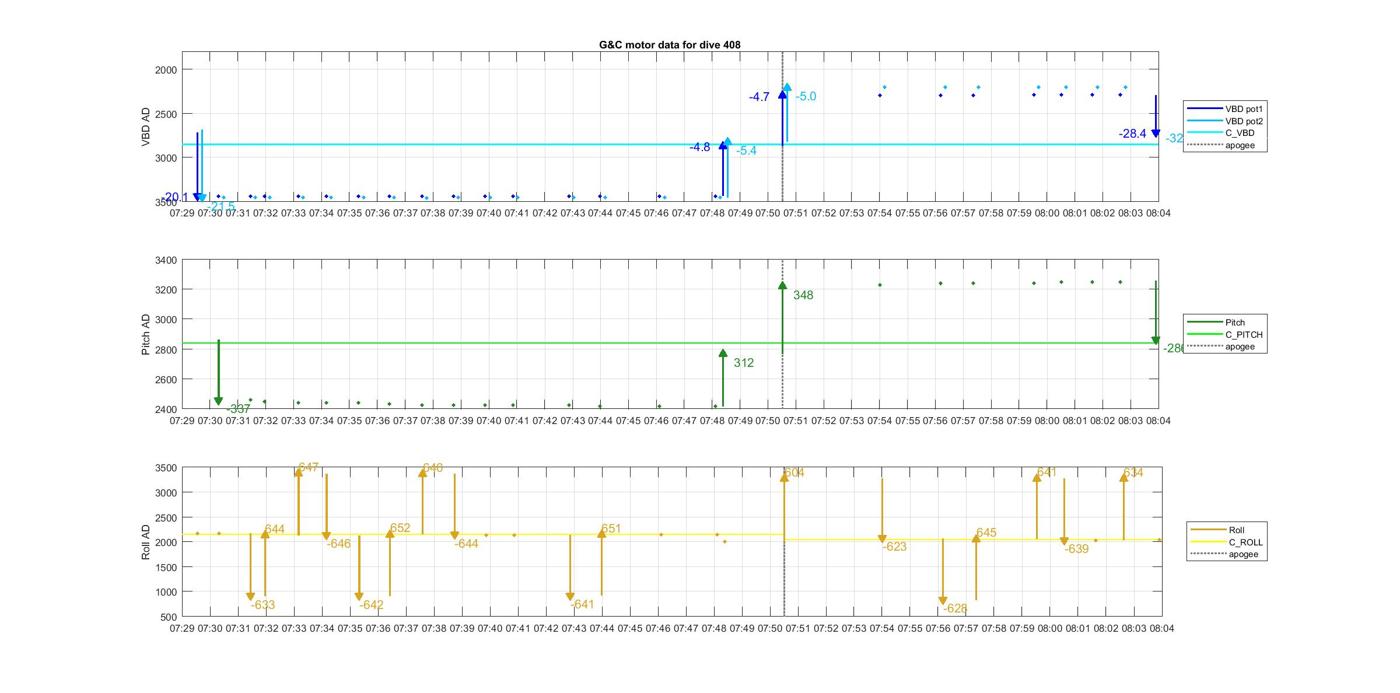1400x693 pixels.
Task: Click the '-337' pitch data label
Action: [238, 409]
